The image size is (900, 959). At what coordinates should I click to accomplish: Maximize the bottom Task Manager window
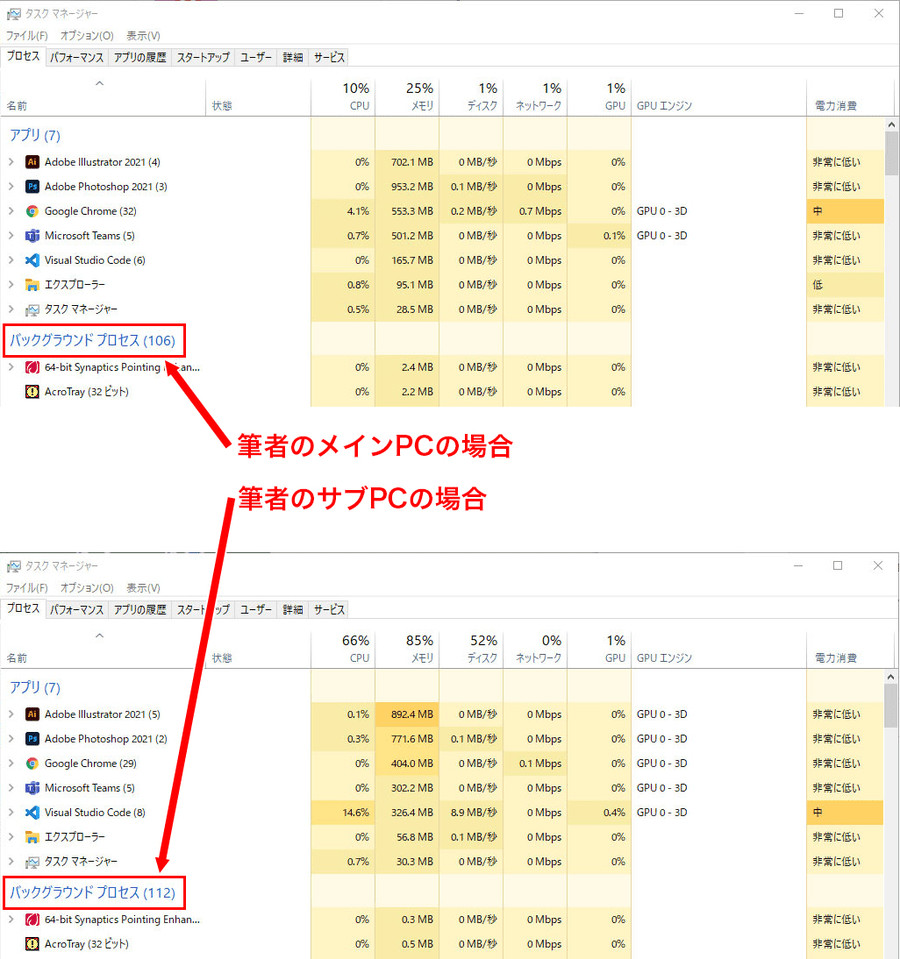[838, 566]
